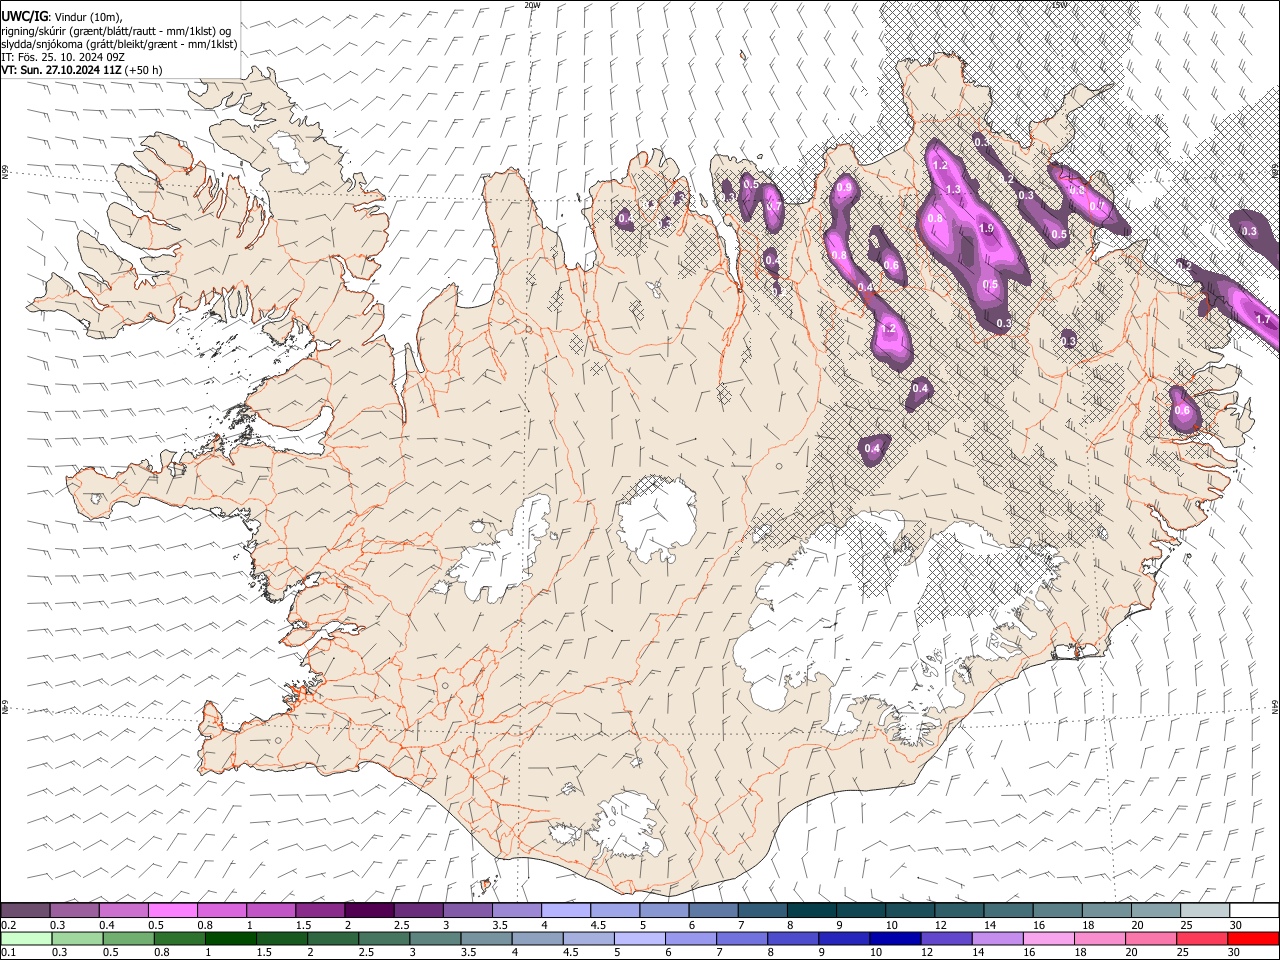
Task: Click the bright pink swatch between 0.5 and 0.8 in the top legend row
Action: pyautogui.click(x=173, y=911)
